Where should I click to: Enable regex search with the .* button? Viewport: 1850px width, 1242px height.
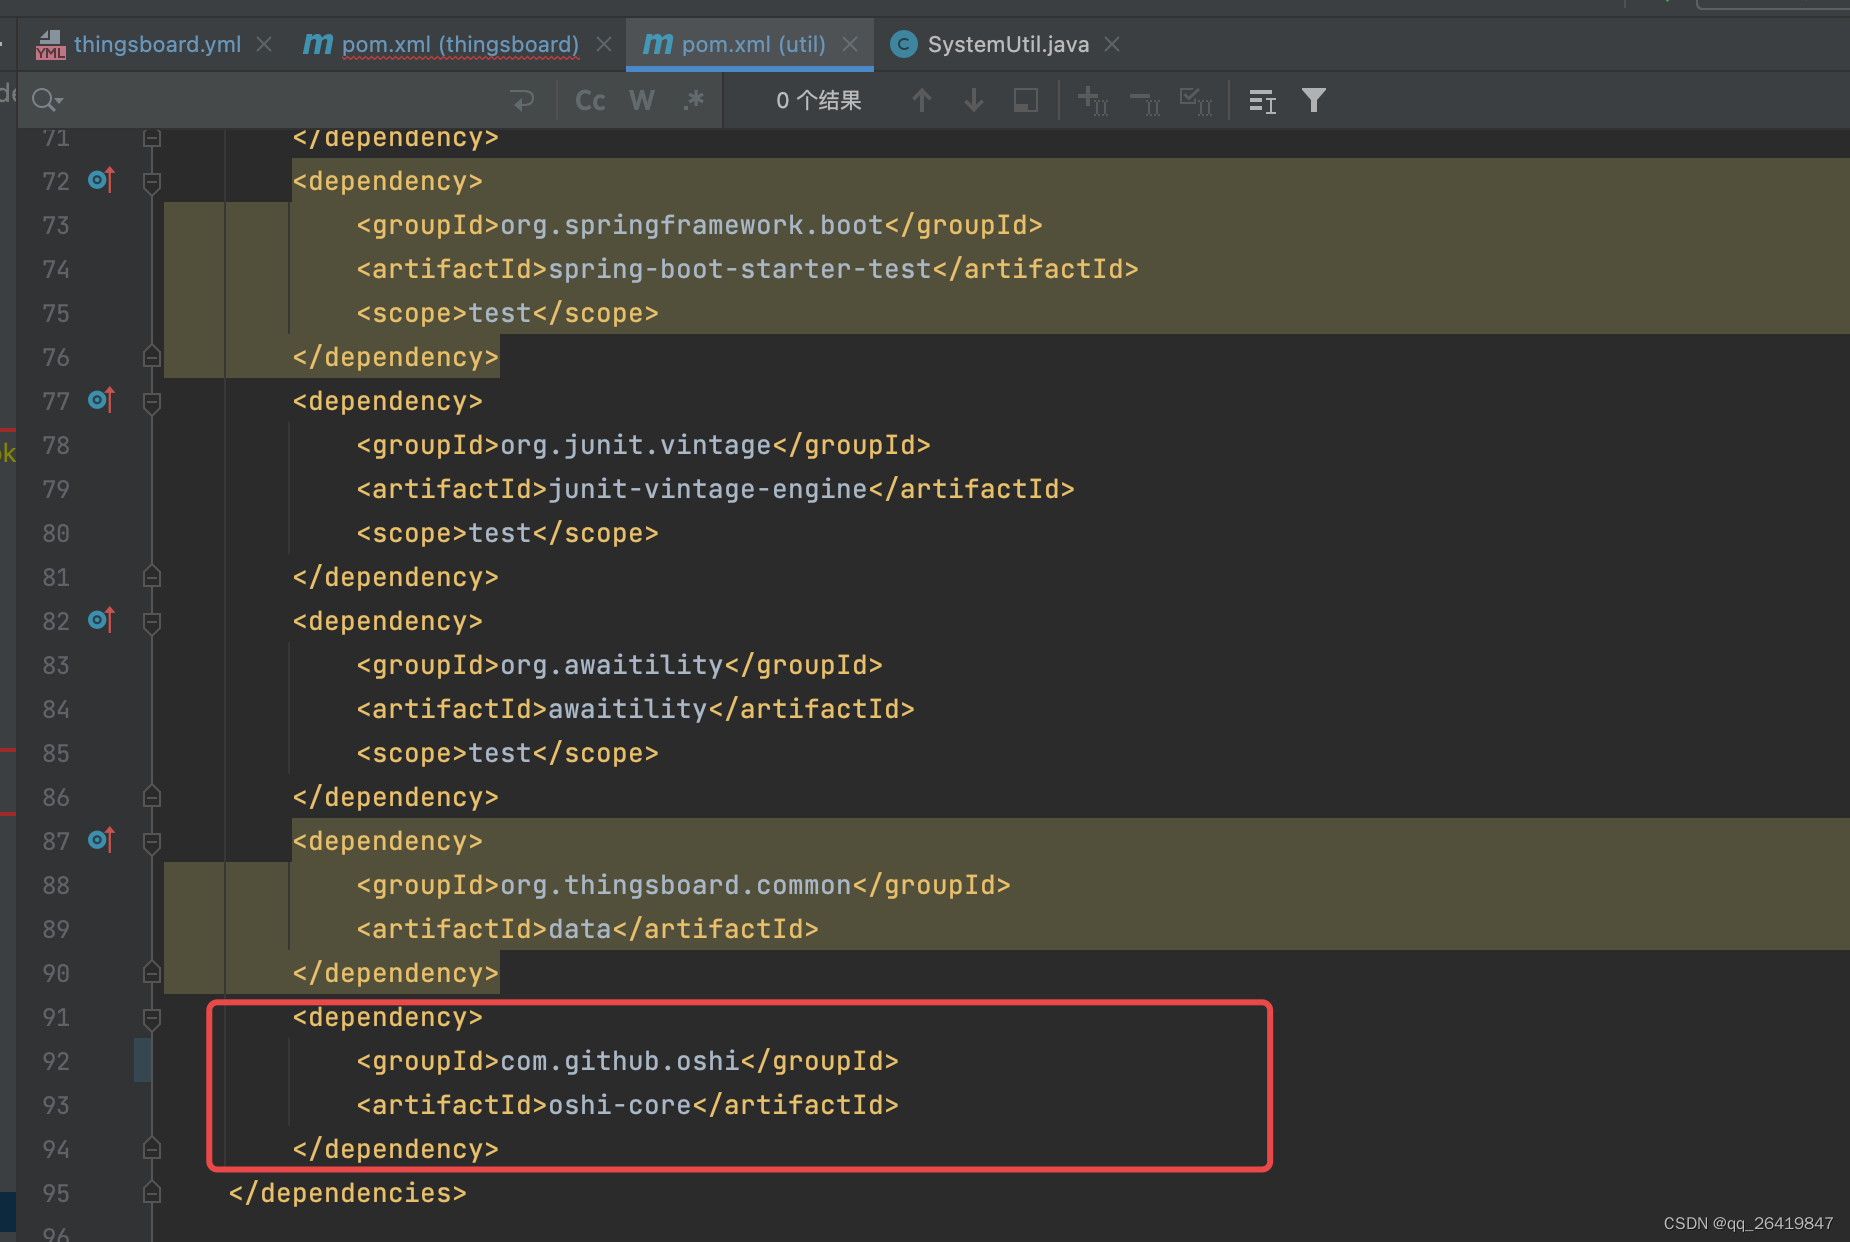point(694,100)
